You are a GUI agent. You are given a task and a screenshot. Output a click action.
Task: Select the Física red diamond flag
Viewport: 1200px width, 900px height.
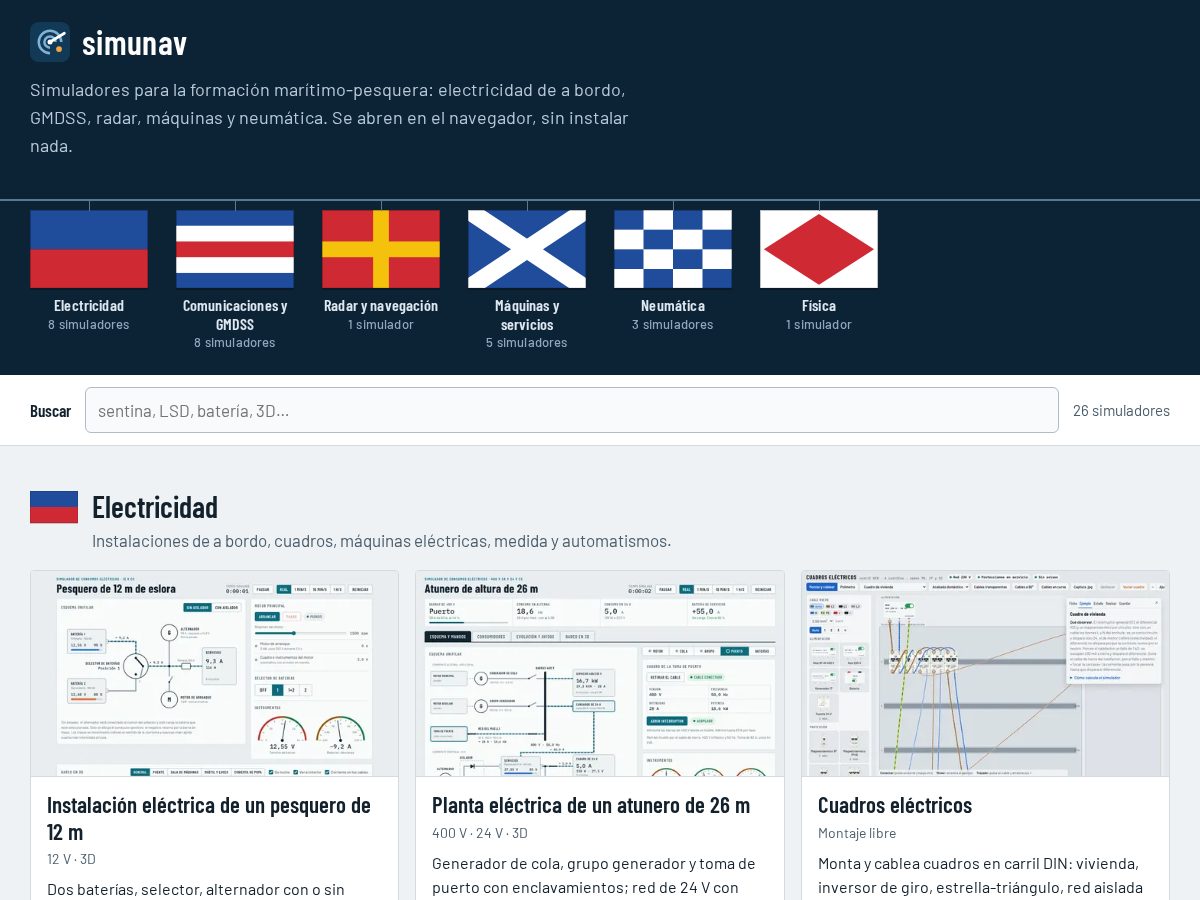(x=819, y=249)
